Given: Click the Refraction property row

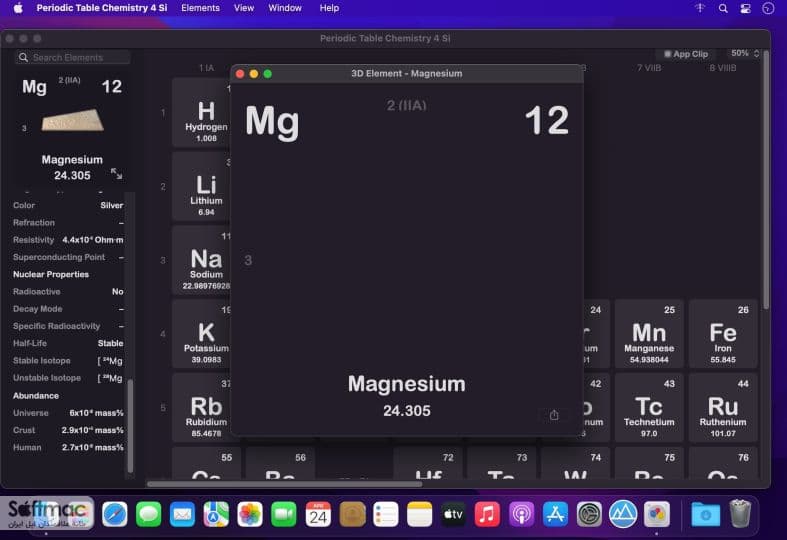Looking at the screenshot, I should (x=68, y=222).
